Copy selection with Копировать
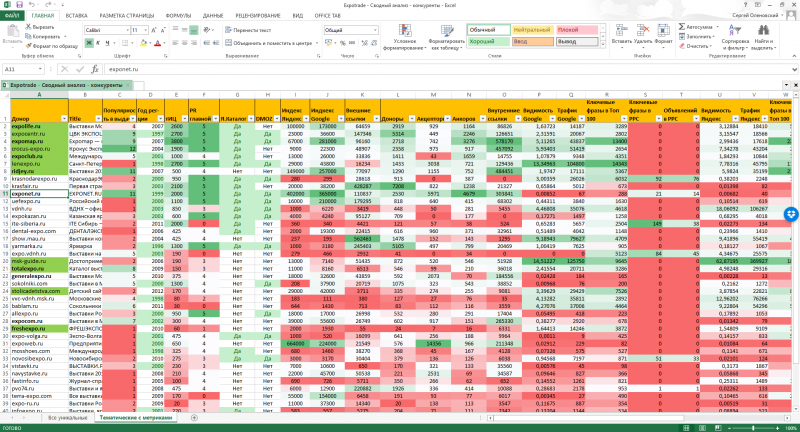 (43, 37)
